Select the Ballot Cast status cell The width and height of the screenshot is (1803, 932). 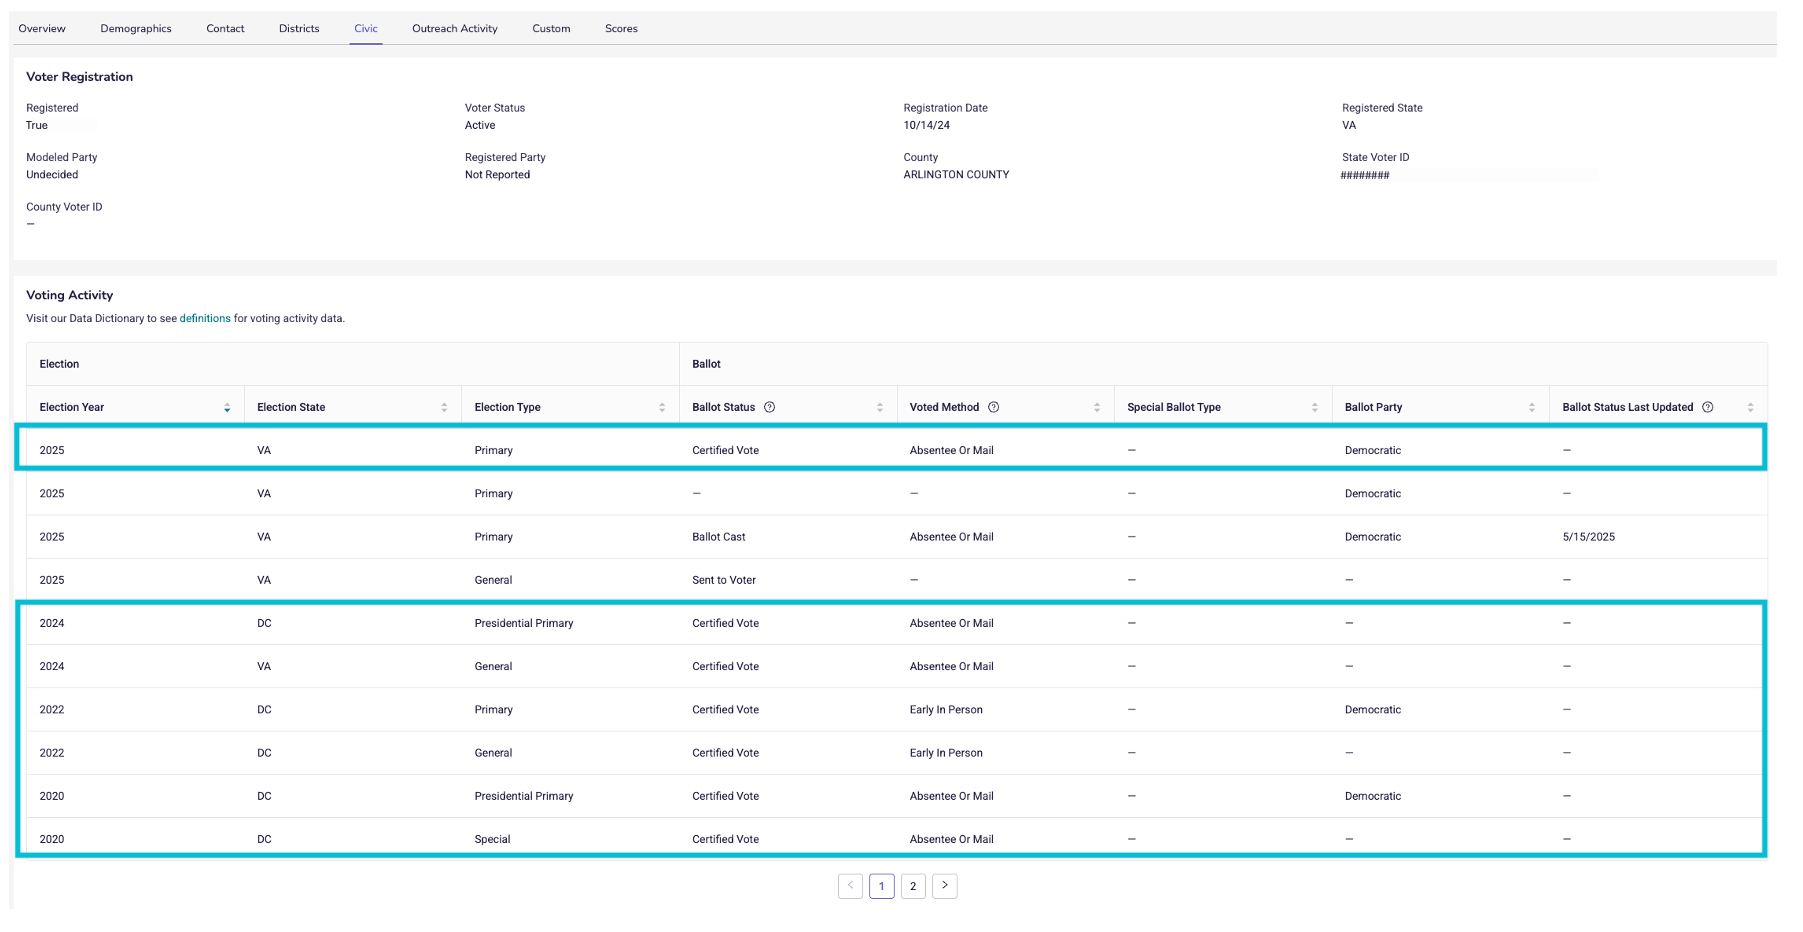(x=719, y=537)
